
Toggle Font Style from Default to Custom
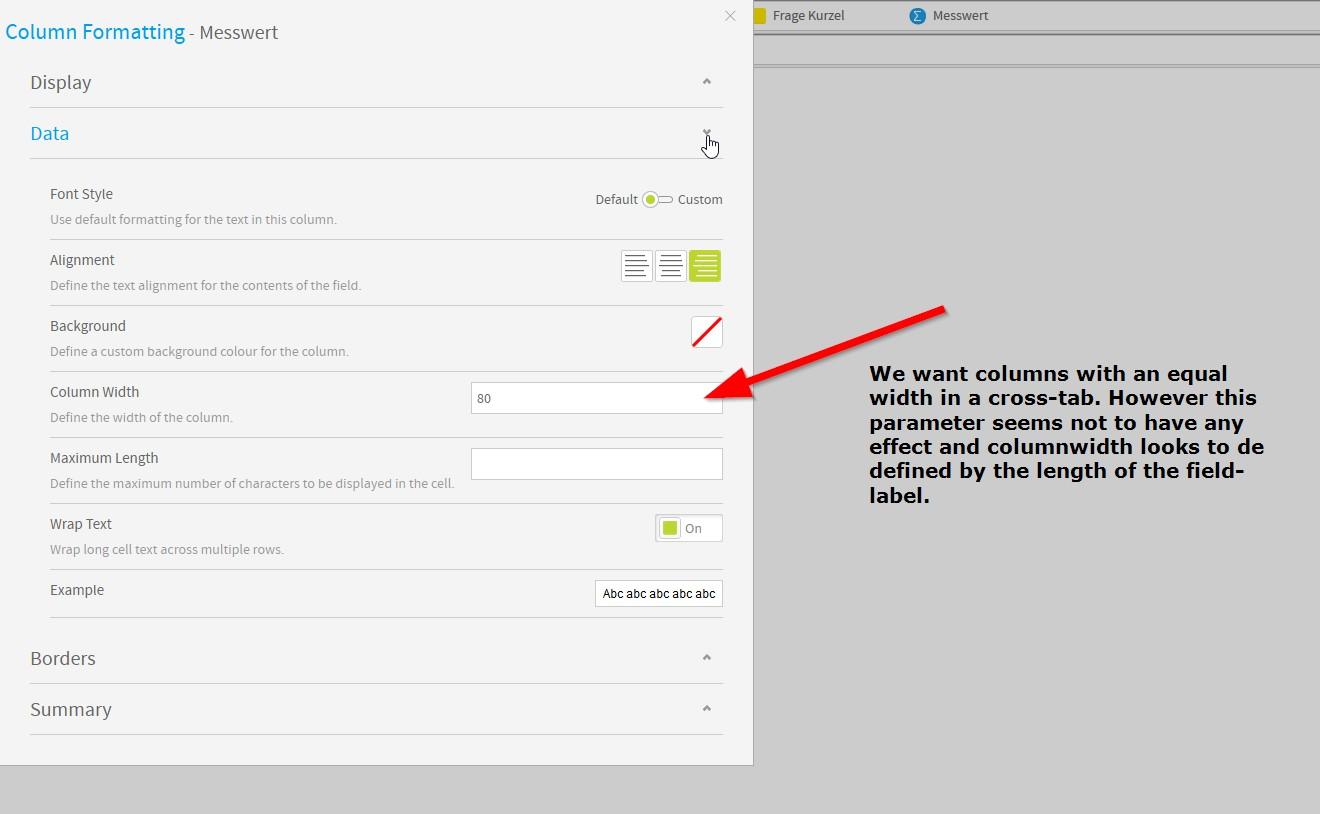point(658,200)
